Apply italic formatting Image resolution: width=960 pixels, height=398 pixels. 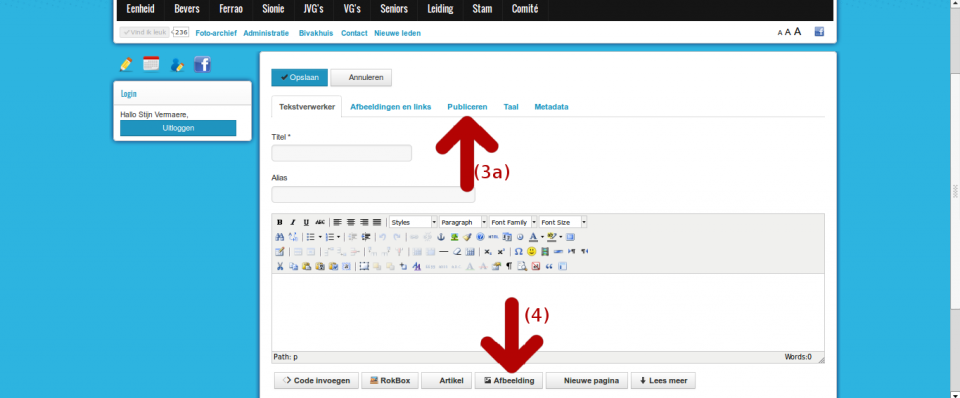pyautogui.click(x=293, y=222)
